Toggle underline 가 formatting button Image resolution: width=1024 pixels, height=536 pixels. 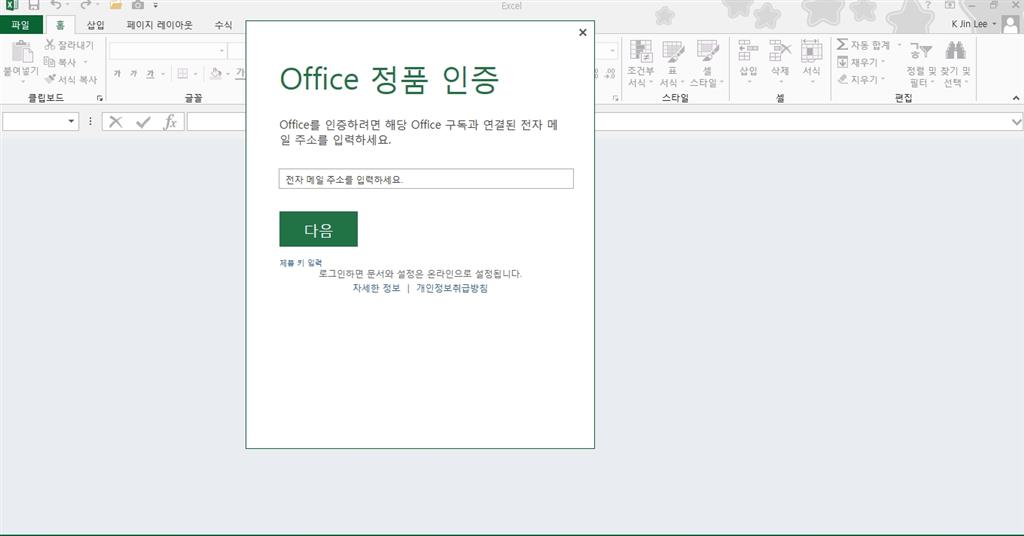coord(150,73)
